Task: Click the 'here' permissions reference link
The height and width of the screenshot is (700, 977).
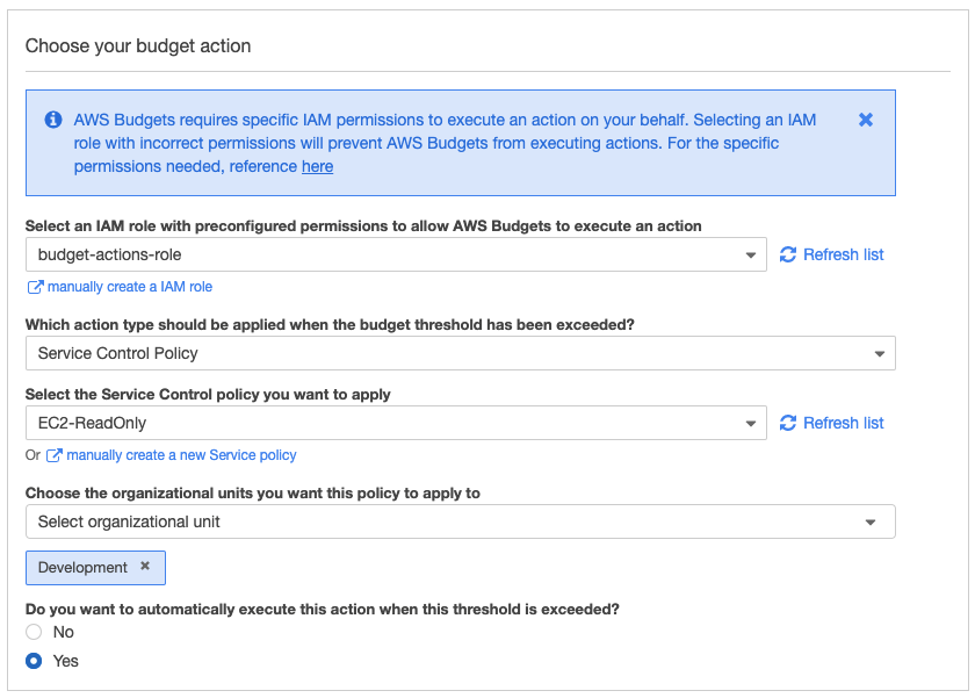Action: pyautogui.click(x=317, y=166)
